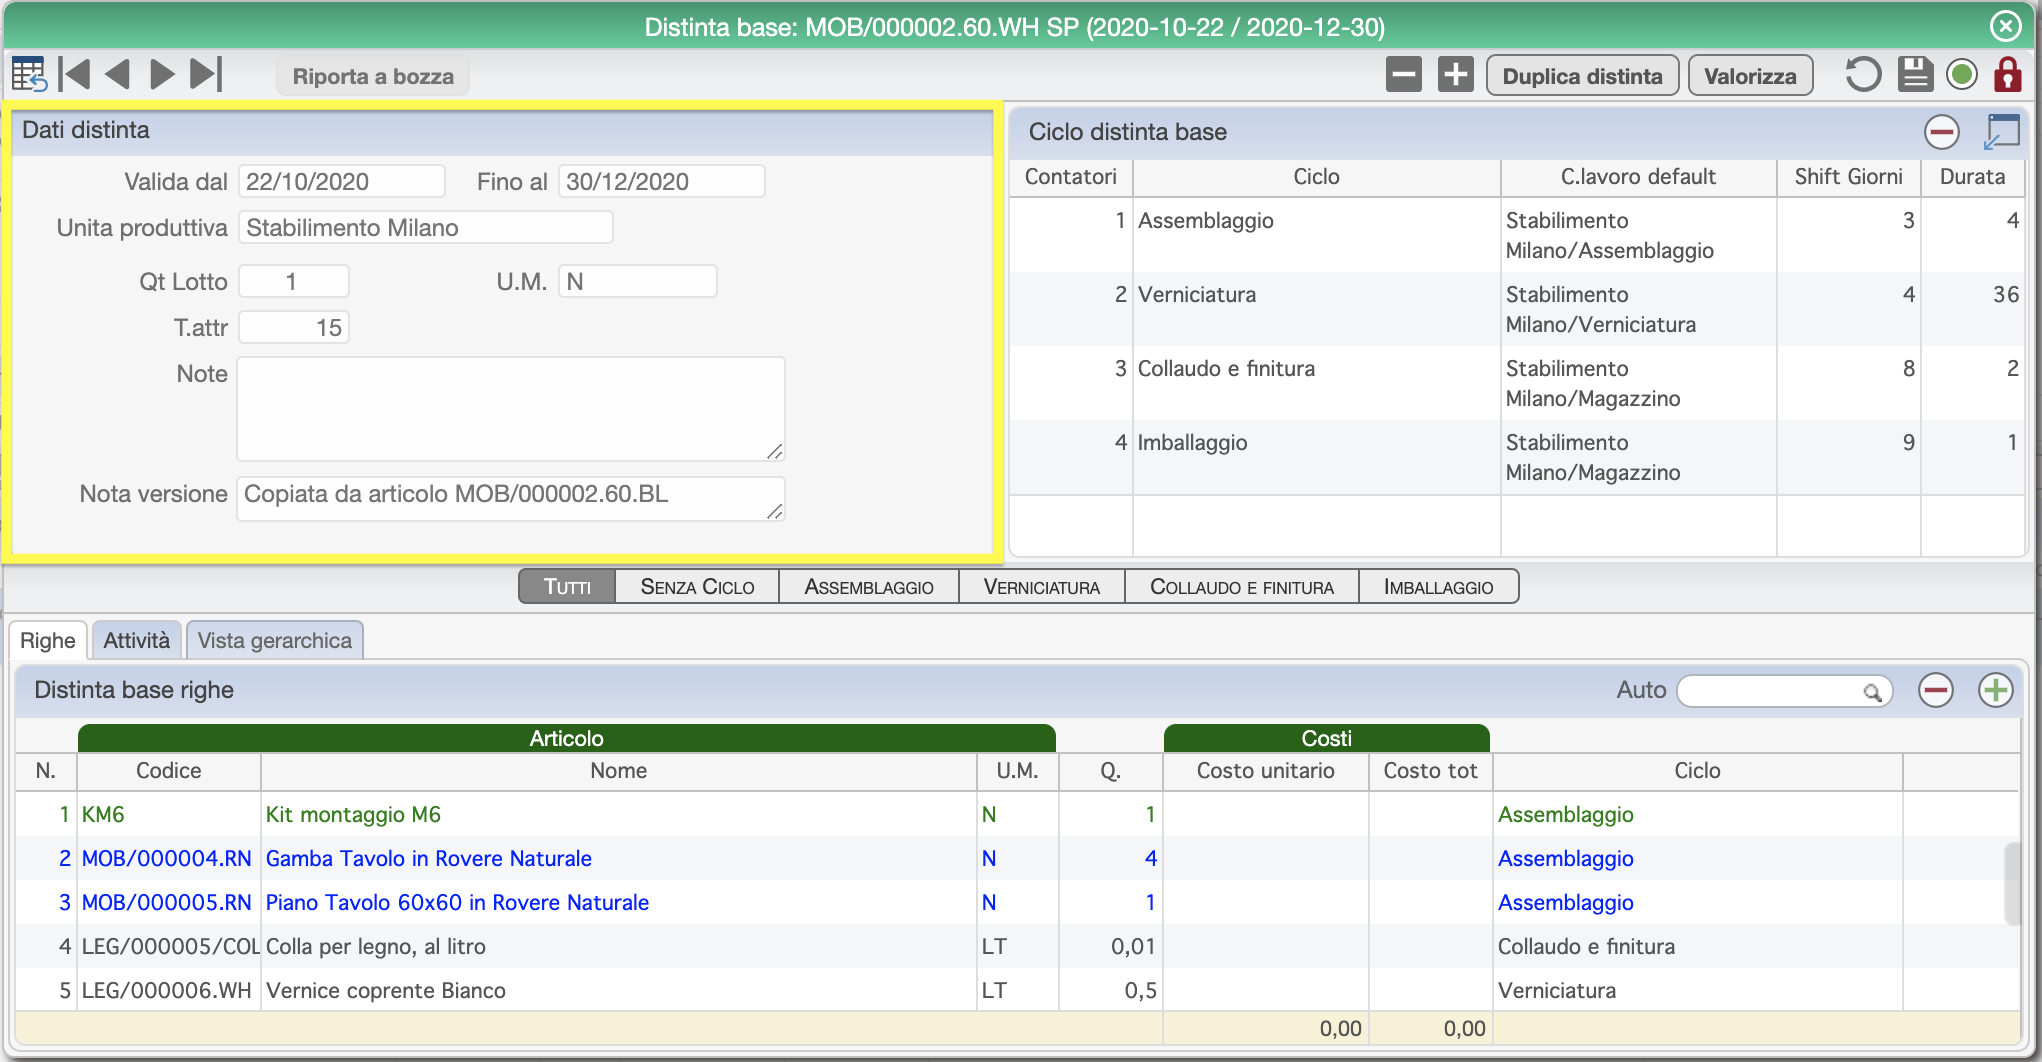Click the Durata column header
This screenshot has height=1062, width=2042.
click(1972, 177)
